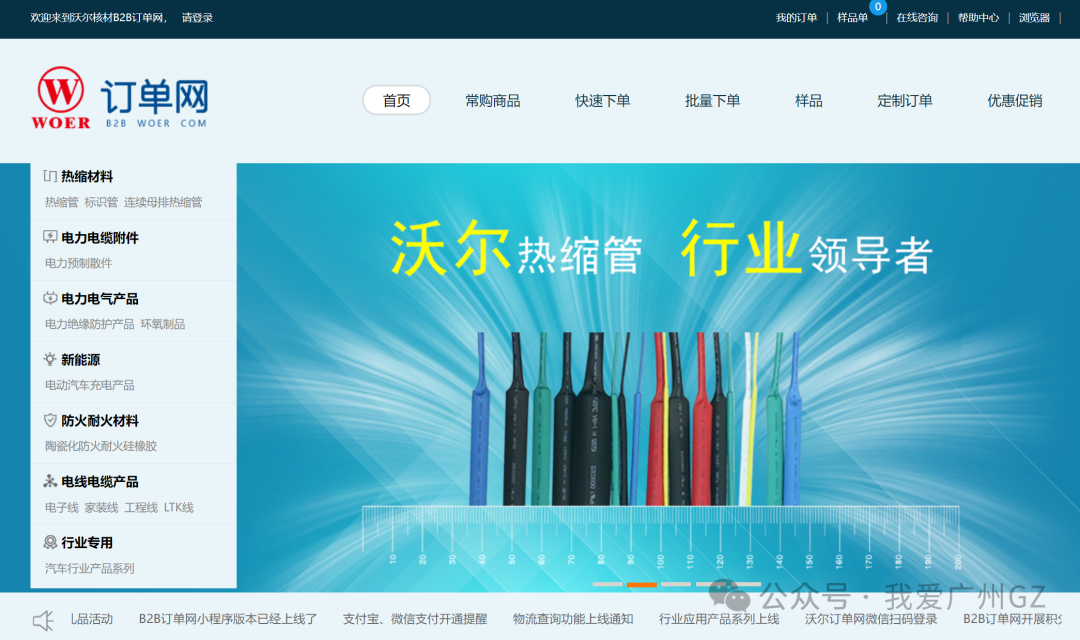Show the first banner slide indicator
1080x640 pixels.
tap(608, 584)
